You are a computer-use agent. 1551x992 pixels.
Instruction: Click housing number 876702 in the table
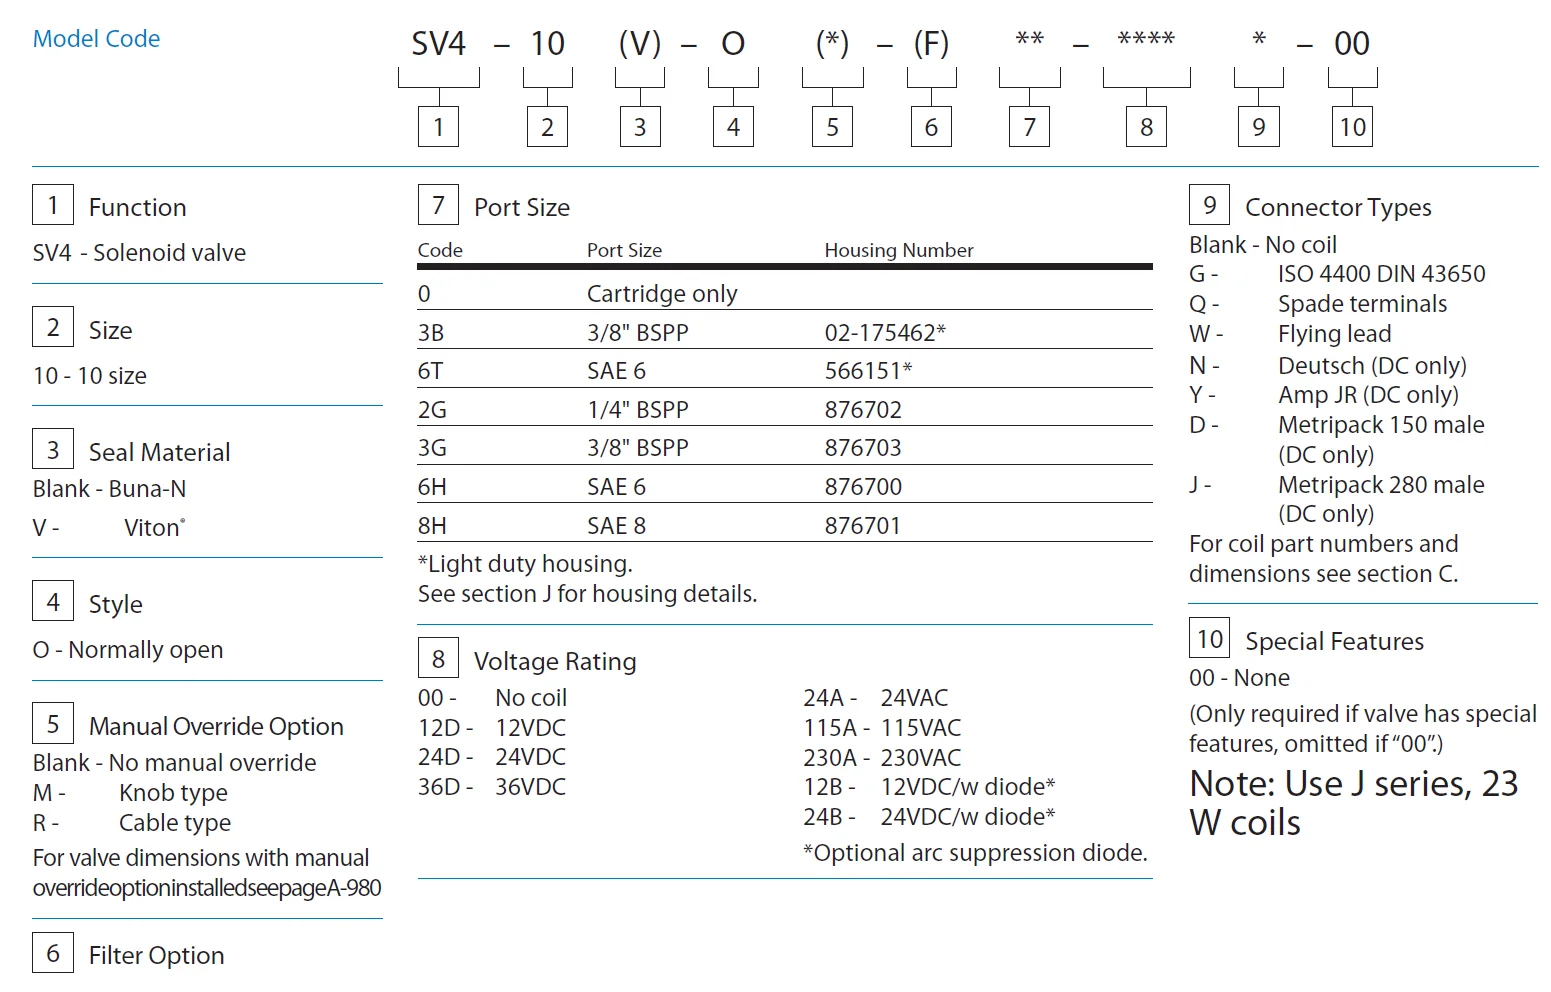pos(862,410)
